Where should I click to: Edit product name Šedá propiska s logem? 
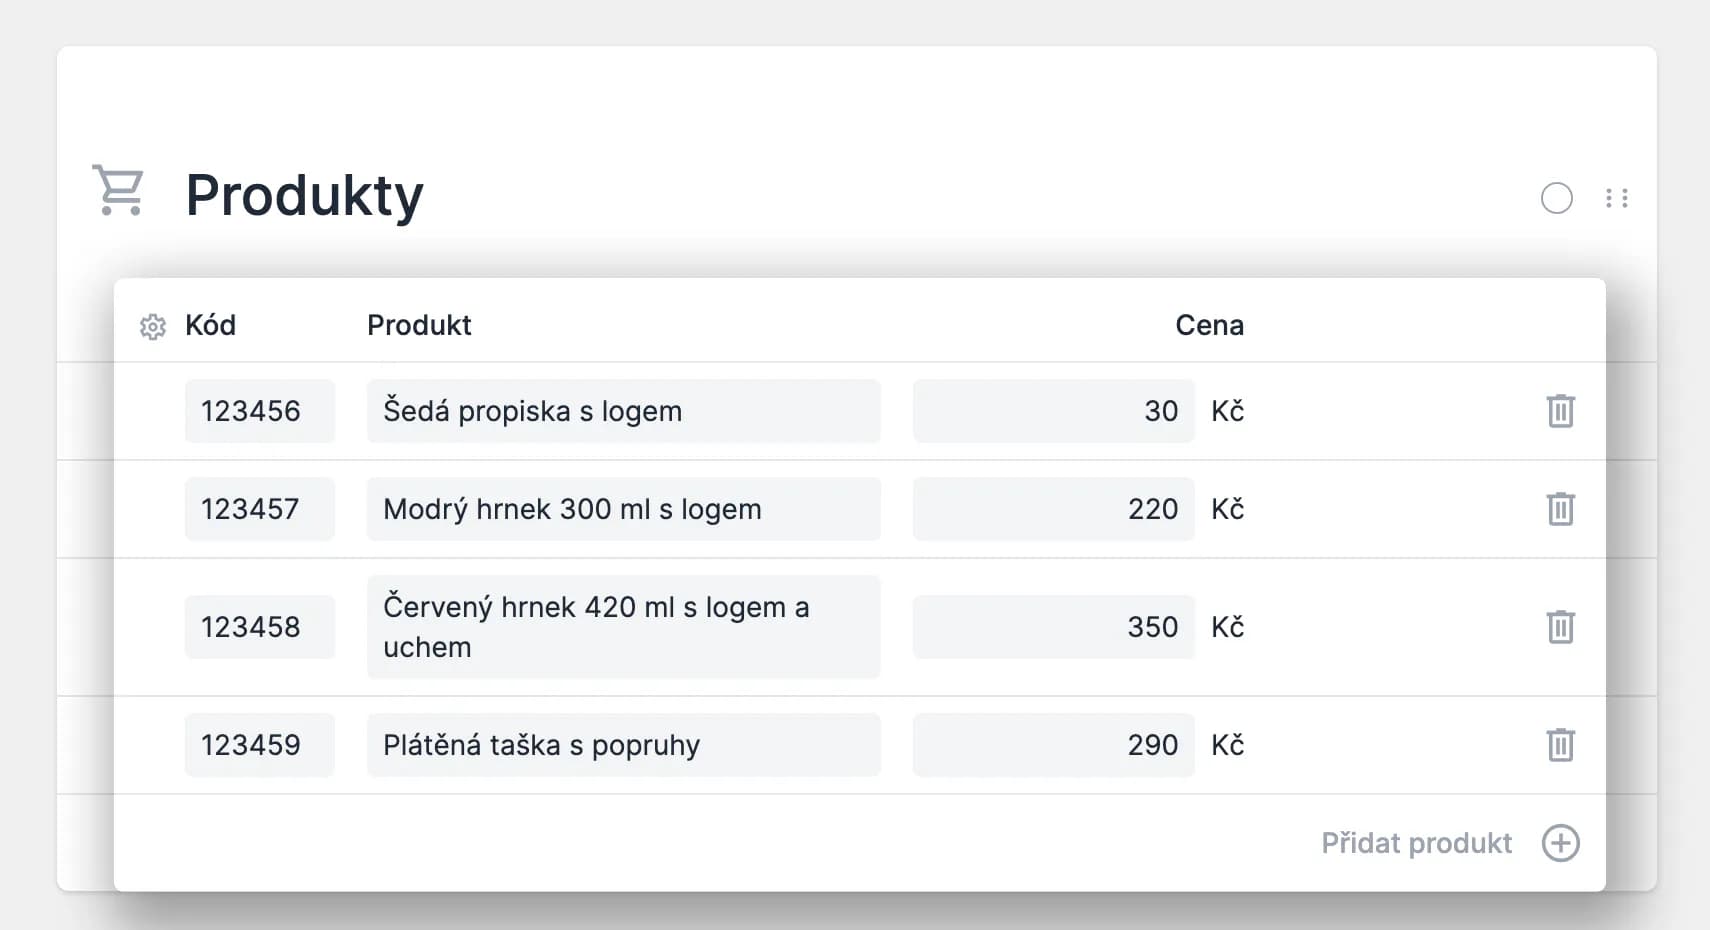pyautogui.click(x=623, y=411)
